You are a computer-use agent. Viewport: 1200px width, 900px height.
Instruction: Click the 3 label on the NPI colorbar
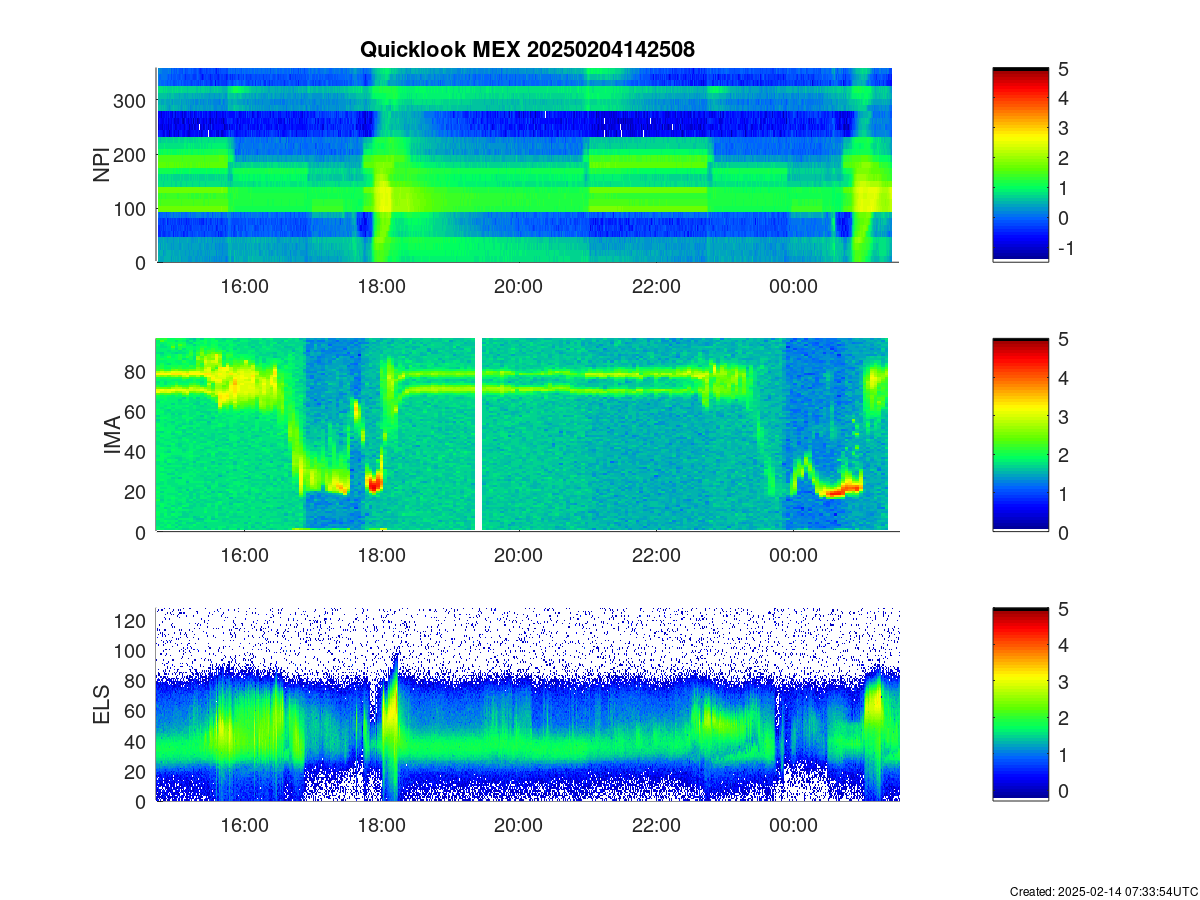[x=1064, y=128]
